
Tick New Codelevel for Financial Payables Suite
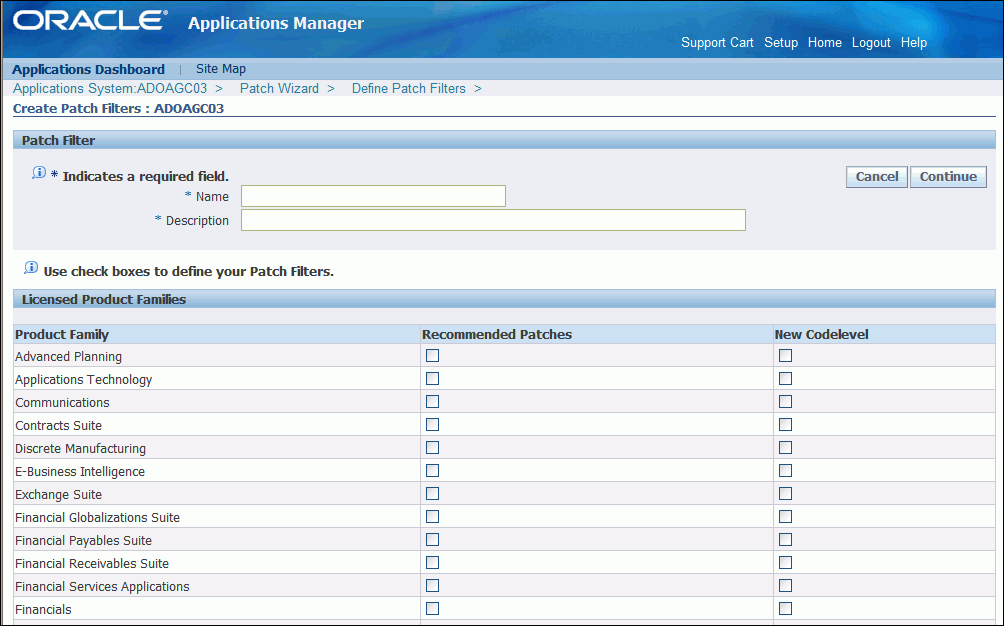point(786,540)
